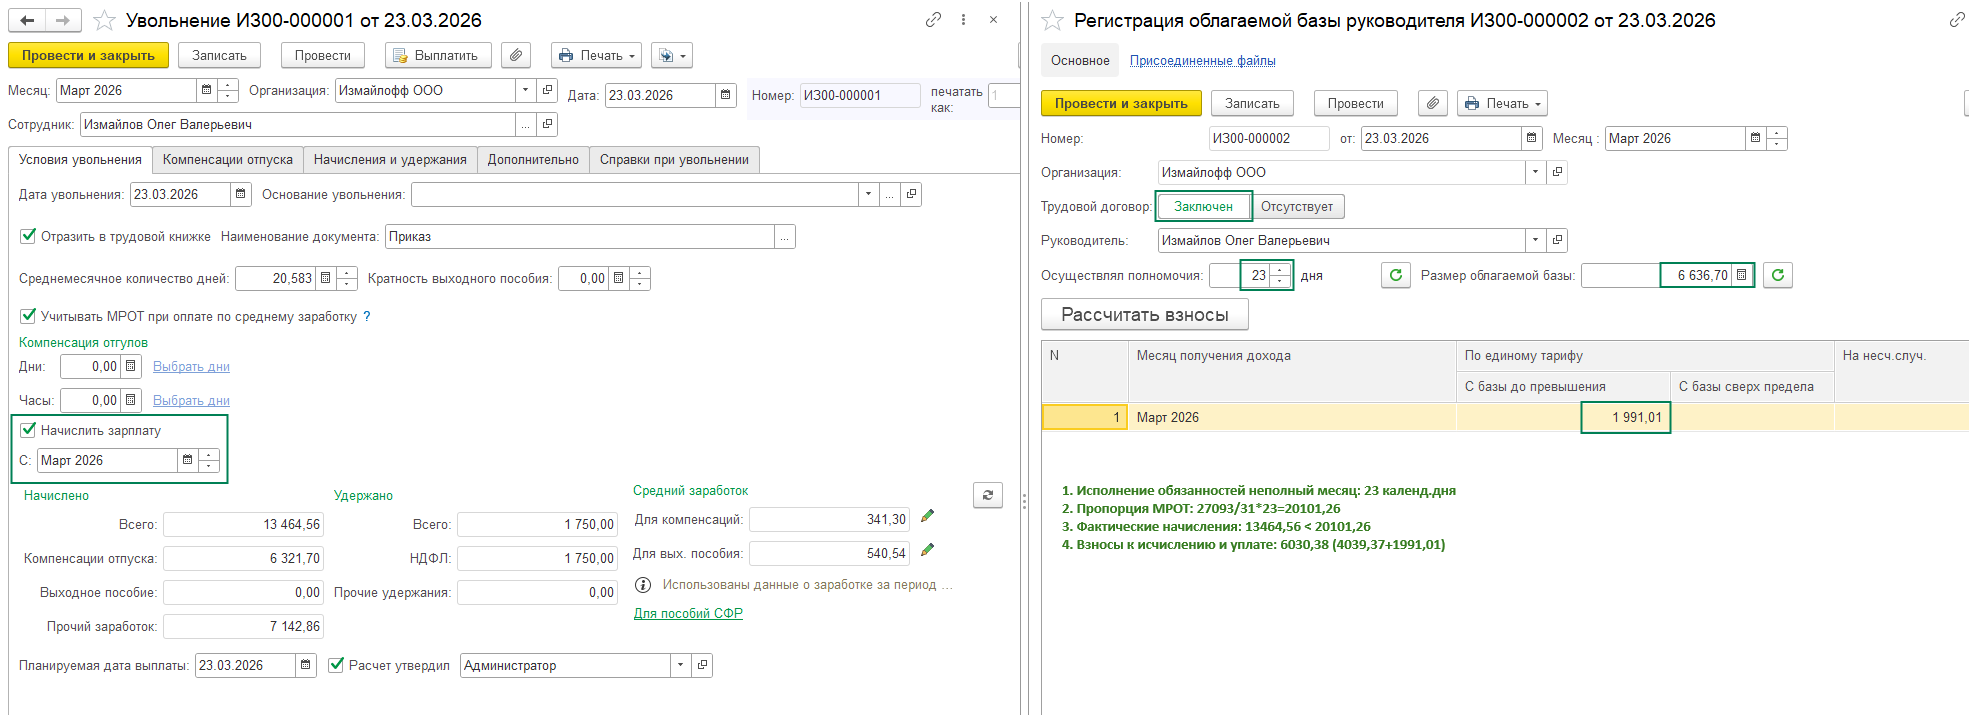Click Номер field И300-000002

pos(1268,138)
